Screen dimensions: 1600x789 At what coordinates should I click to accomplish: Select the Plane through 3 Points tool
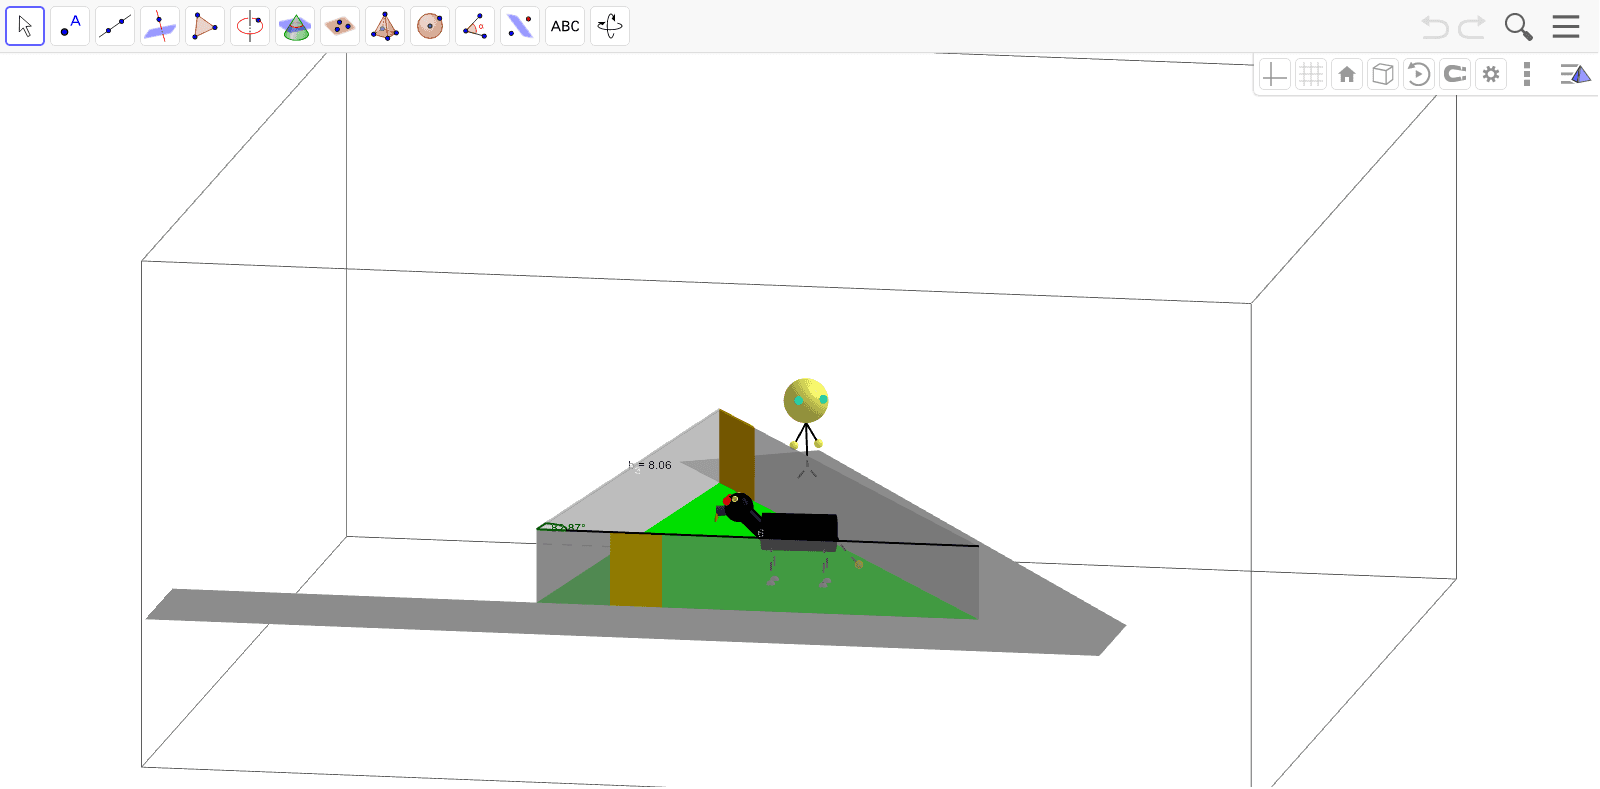(x=340, y=26)
